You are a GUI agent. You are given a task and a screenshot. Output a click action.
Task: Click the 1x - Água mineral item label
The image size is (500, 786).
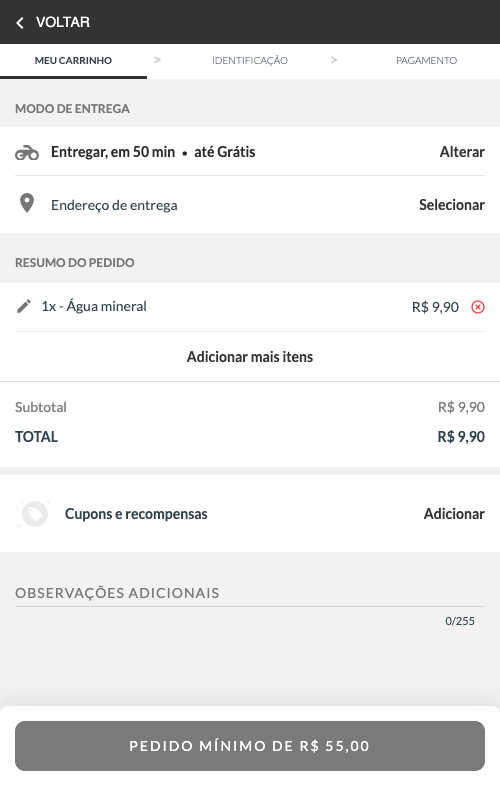[x=94, y=306]
